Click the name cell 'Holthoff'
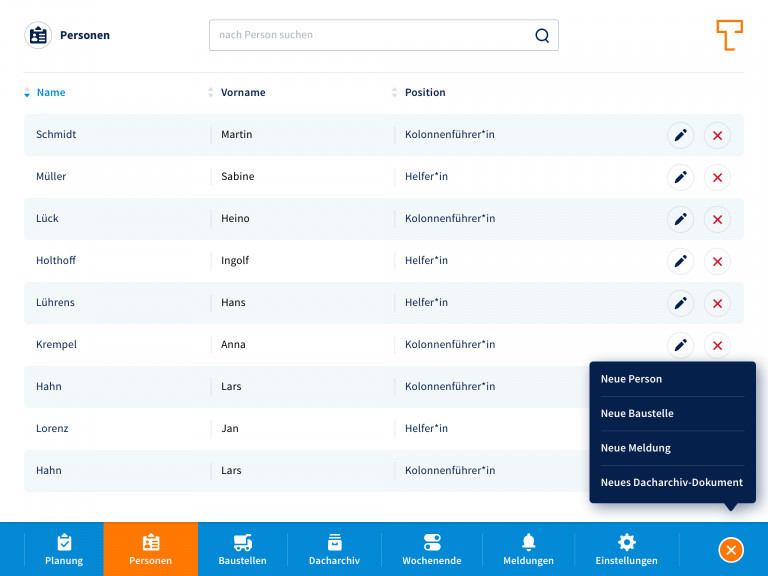Image resolution: width=768 pixels, height=576 pixels. coord(56,261)
